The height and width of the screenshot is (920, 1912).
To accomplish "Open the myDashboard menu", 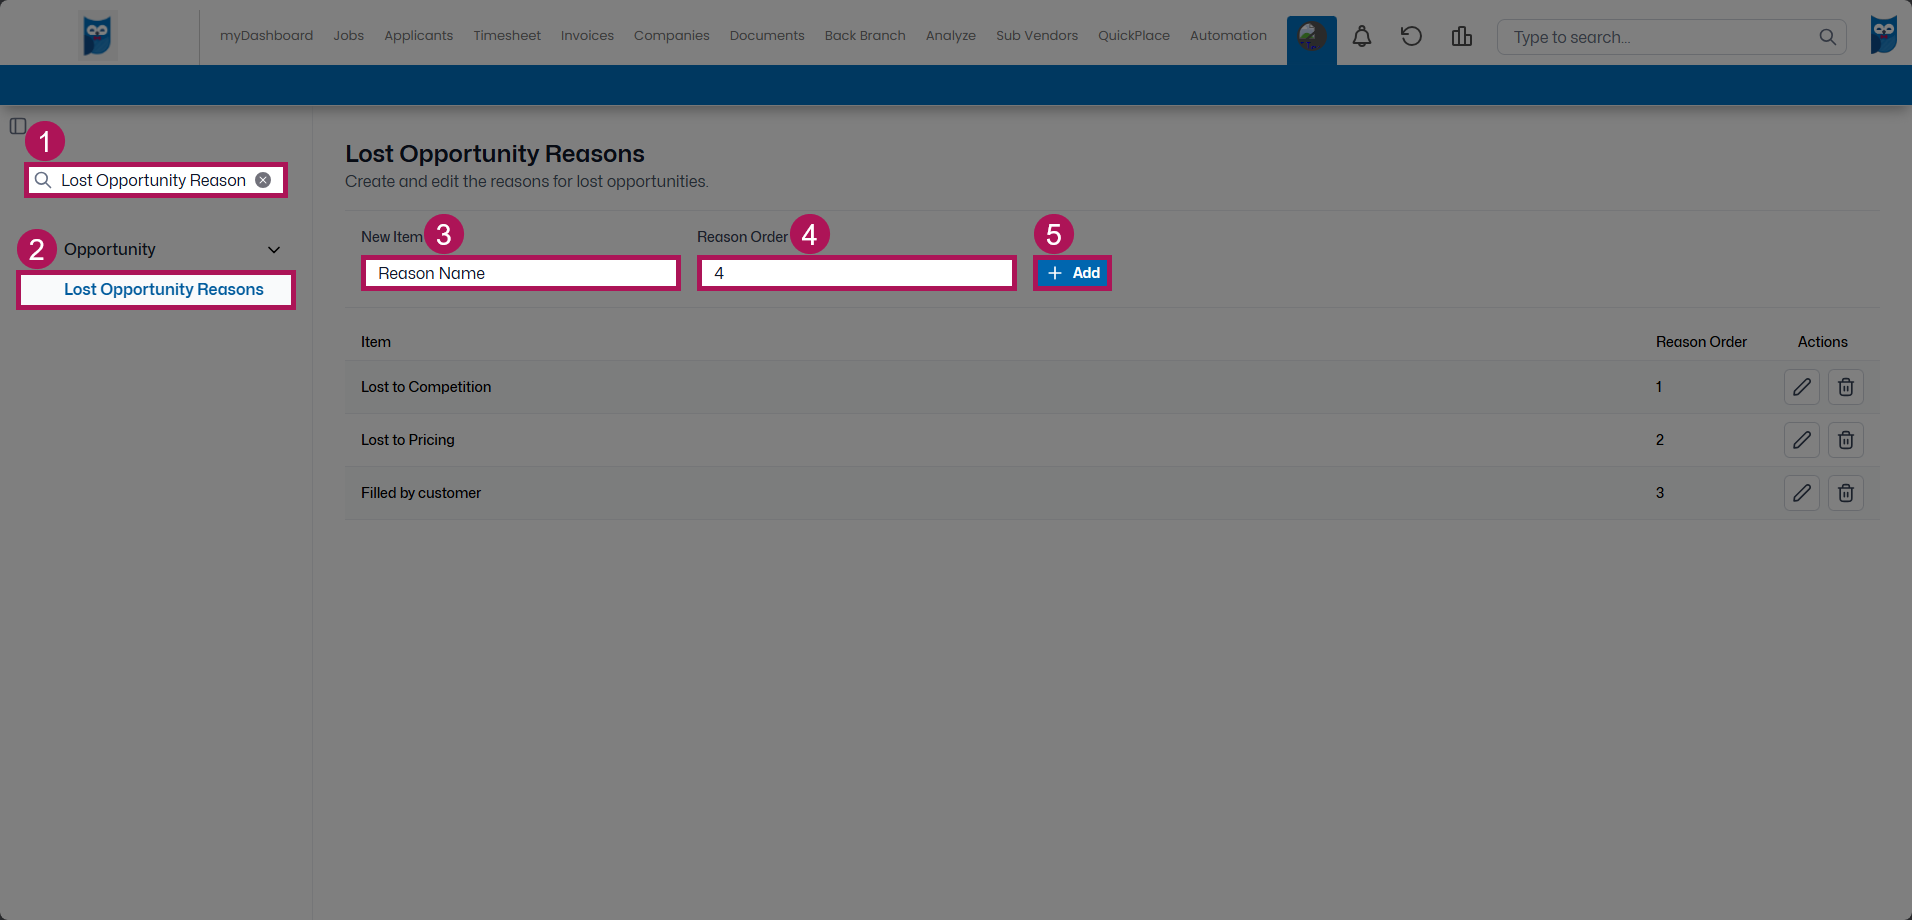I will 266,36.
